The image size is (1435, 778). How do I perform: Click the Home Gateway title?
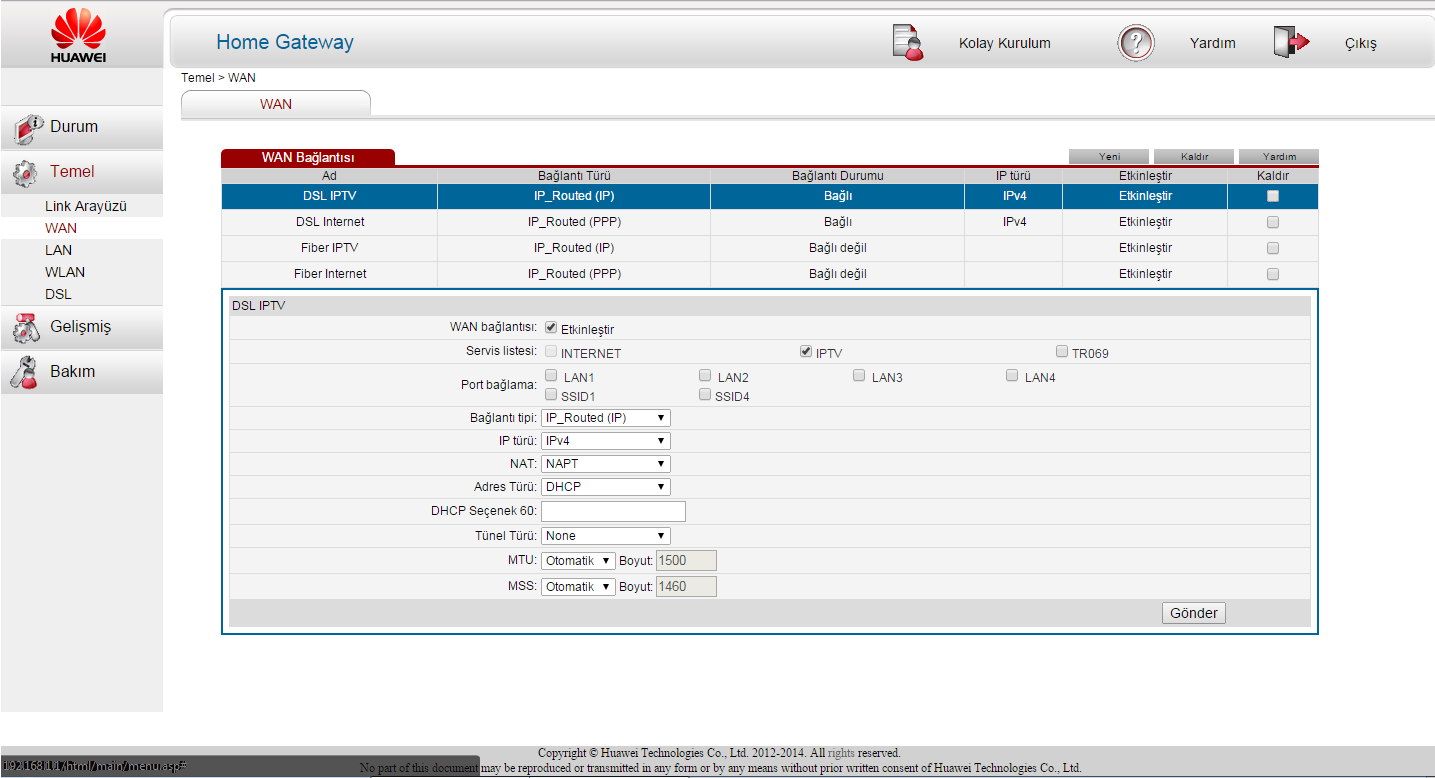(285, 42)
